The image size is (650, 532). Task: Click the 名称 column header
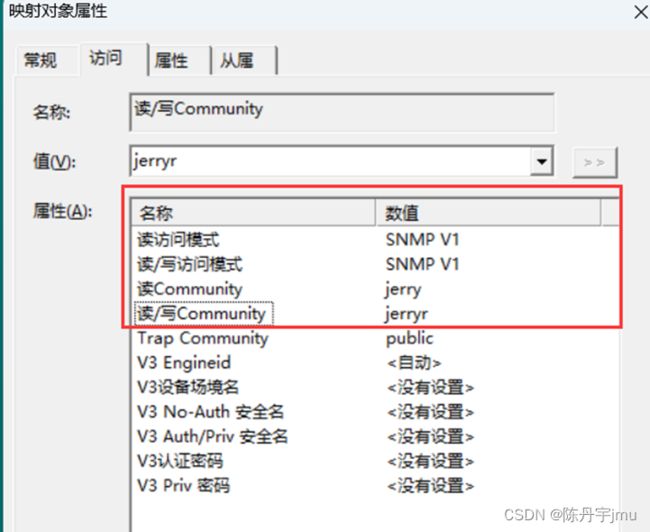[253, 213]
